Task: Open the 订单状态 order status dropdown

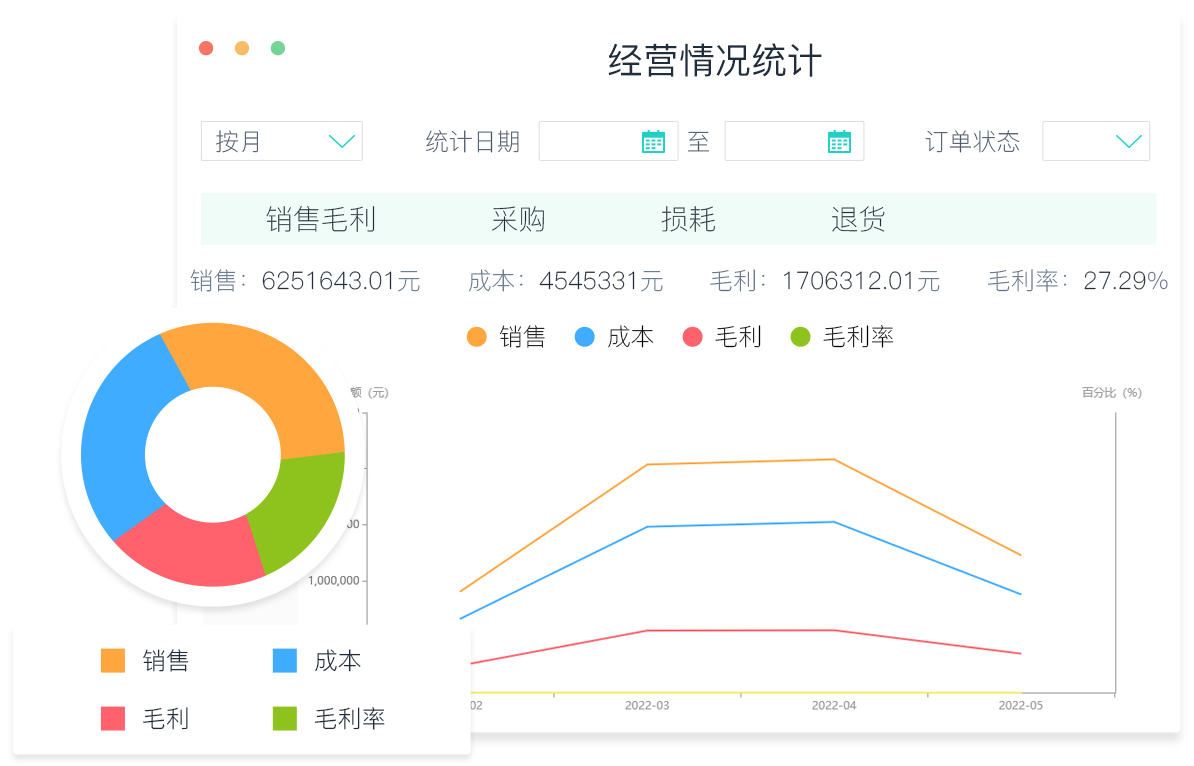Action: point(1096,141)
